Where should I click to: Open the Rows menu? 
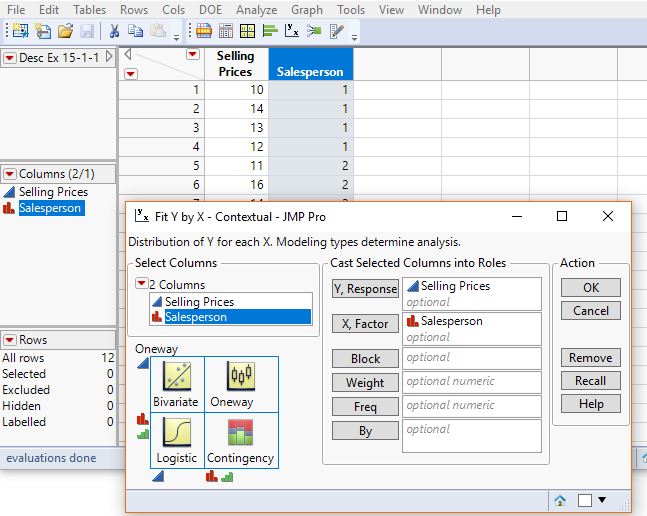tap(134, 9)
